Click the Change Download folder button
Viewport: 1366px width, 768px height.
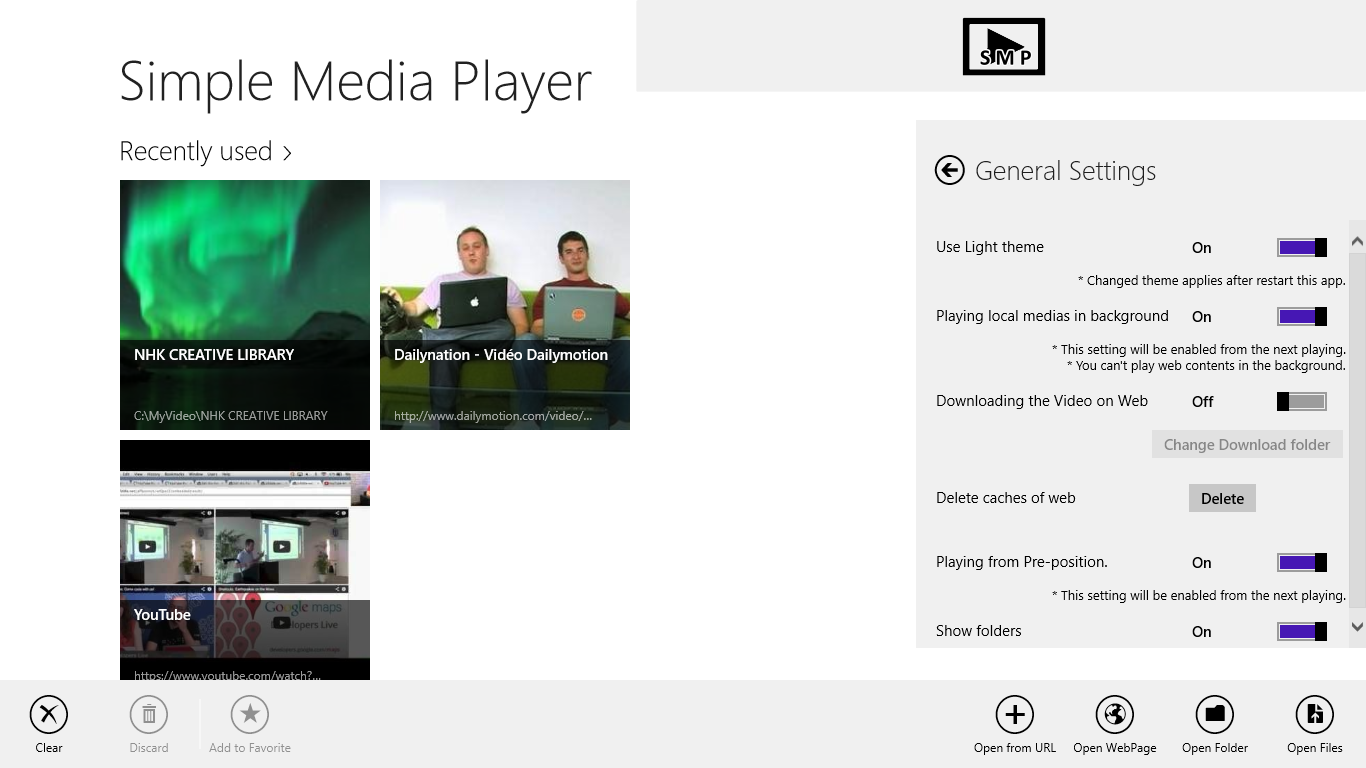(1246, 445)
